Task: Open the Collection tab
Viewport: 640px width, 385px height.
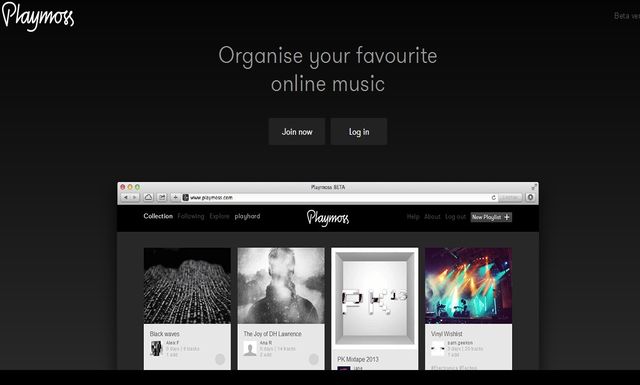Action: [158, 216]
